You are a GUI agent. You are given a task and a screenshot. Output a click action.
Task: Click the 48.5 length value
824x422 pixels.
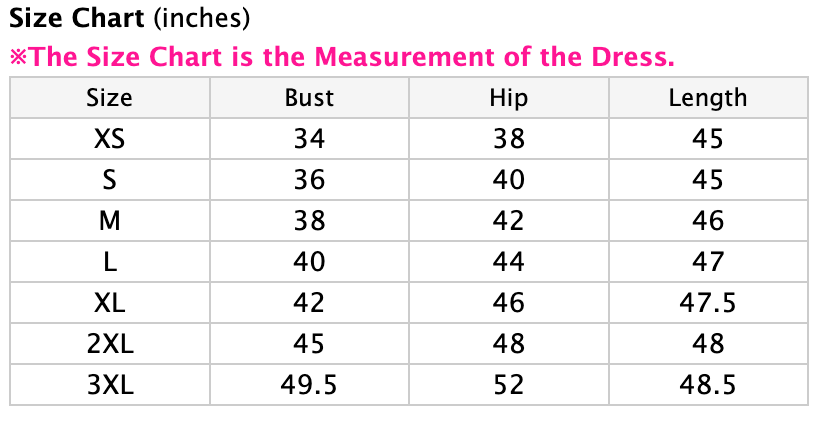(707, 385)
